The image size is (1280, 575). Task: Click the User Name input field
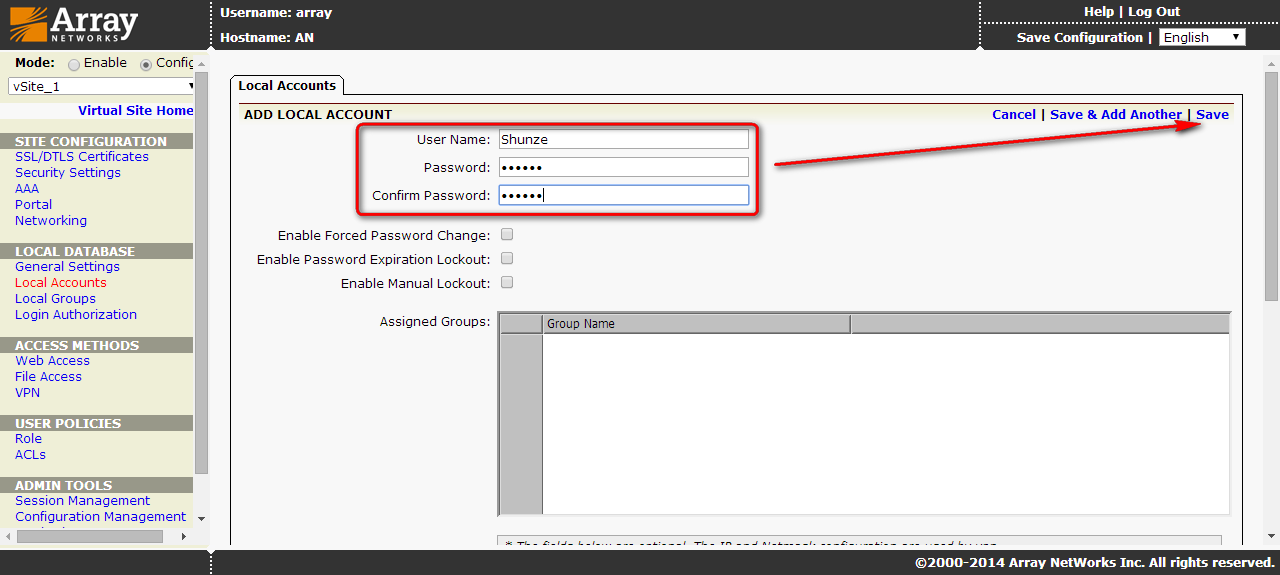tap(623, 140)
